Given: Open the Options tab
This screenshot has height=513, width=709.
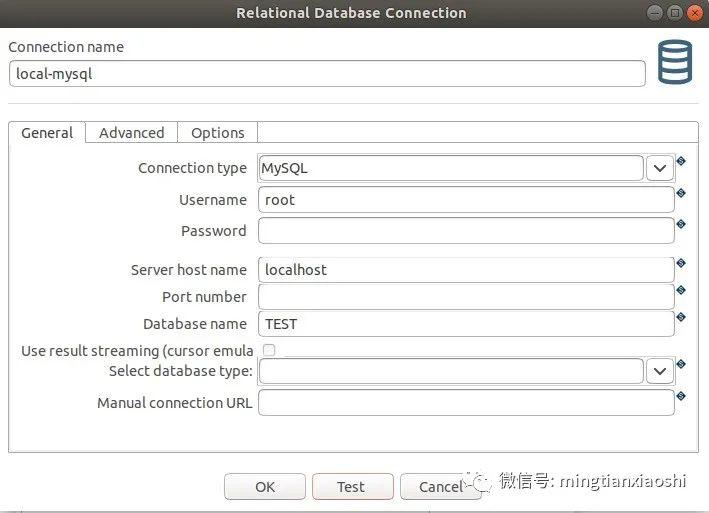Looking at the screenshot, I should [217, 133].
